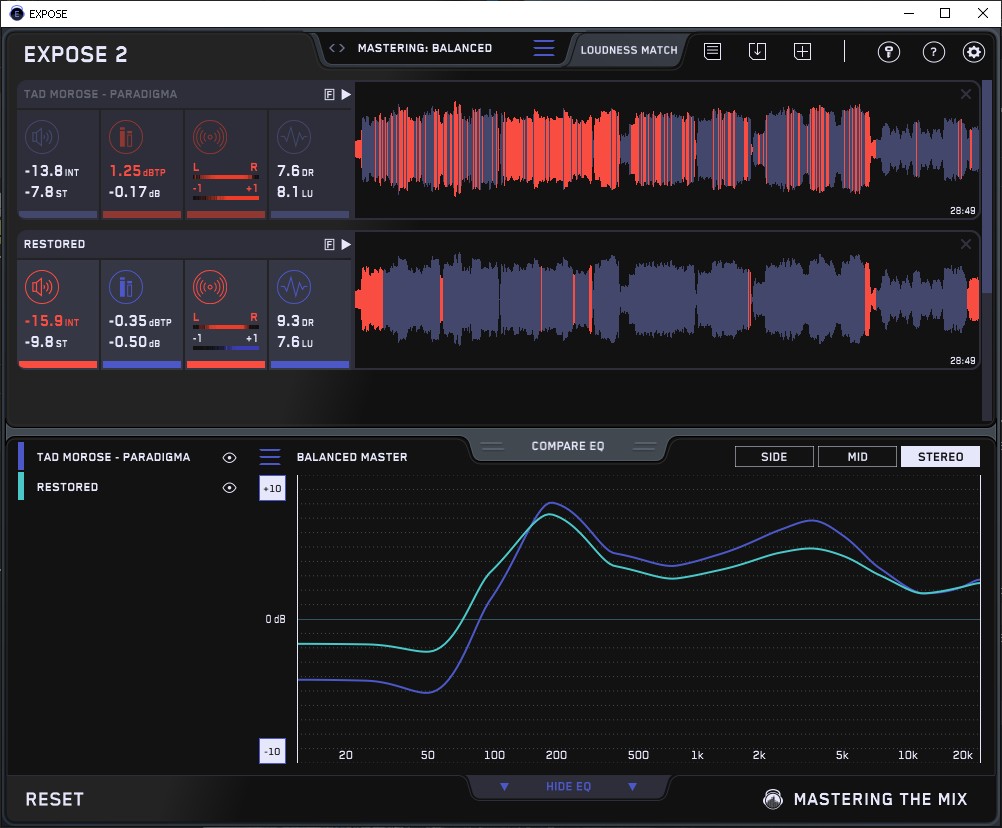The width and height of the screenshot is (1002, 828).
Task: Open the license key icon
Action: [x=889, y=52]
